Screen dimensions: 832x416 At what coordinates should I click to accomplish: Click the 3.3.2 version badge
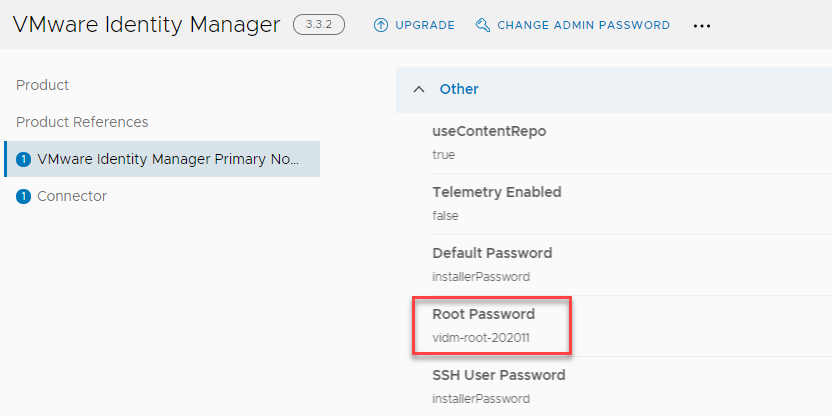tap(319, 24)
